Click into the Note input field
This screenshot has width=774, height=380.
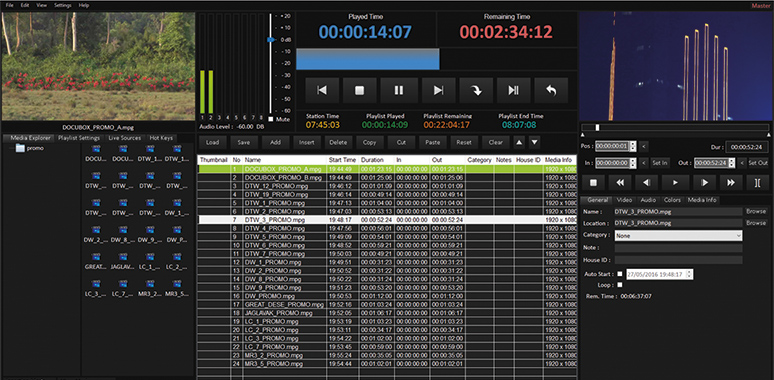[678, 248]
